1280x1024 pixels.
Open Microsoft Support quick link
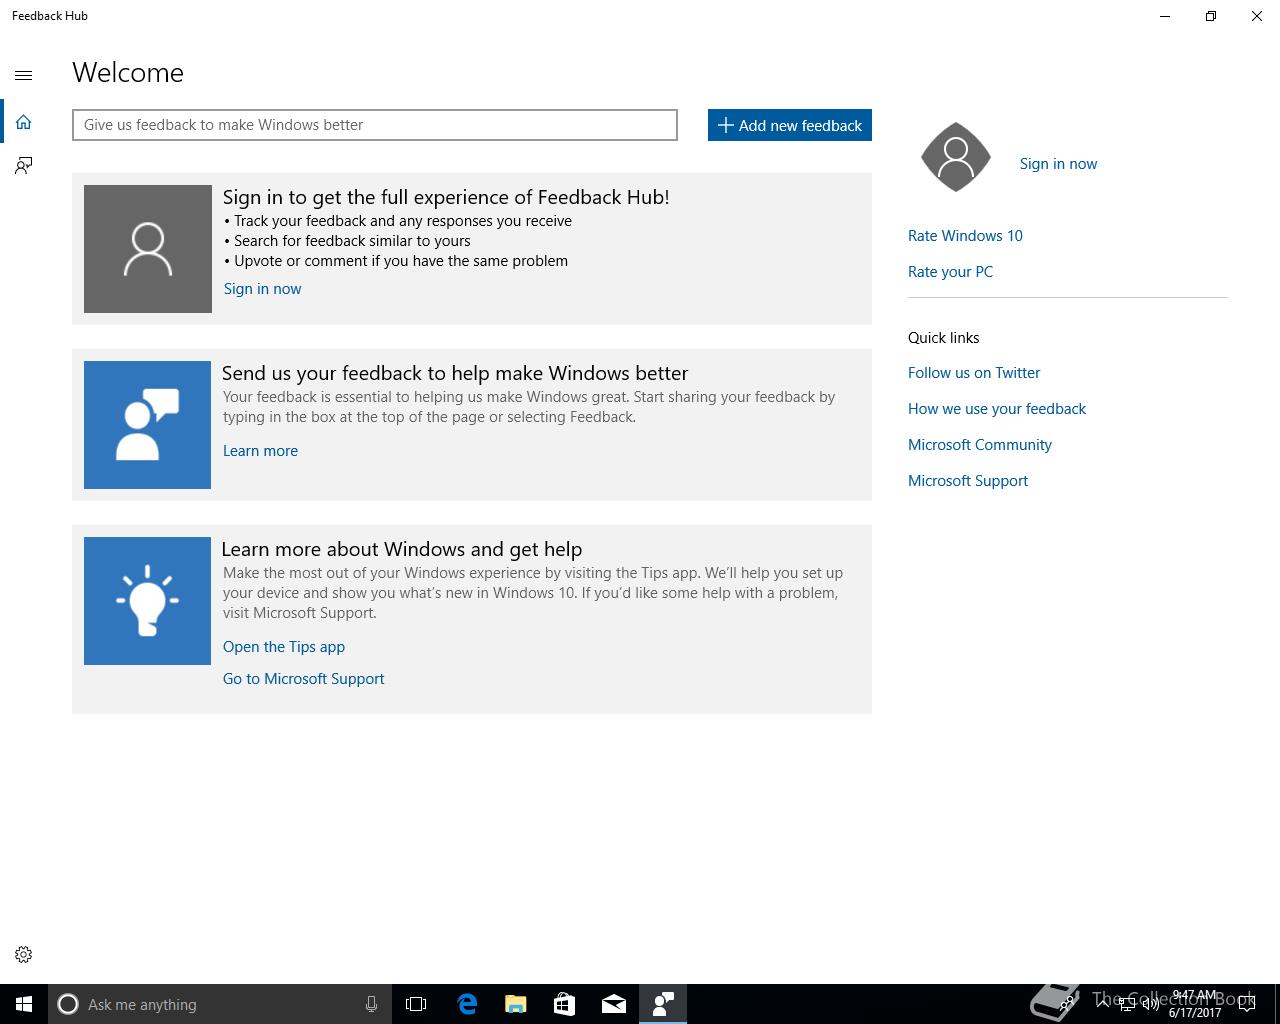(x=968, y=481)
